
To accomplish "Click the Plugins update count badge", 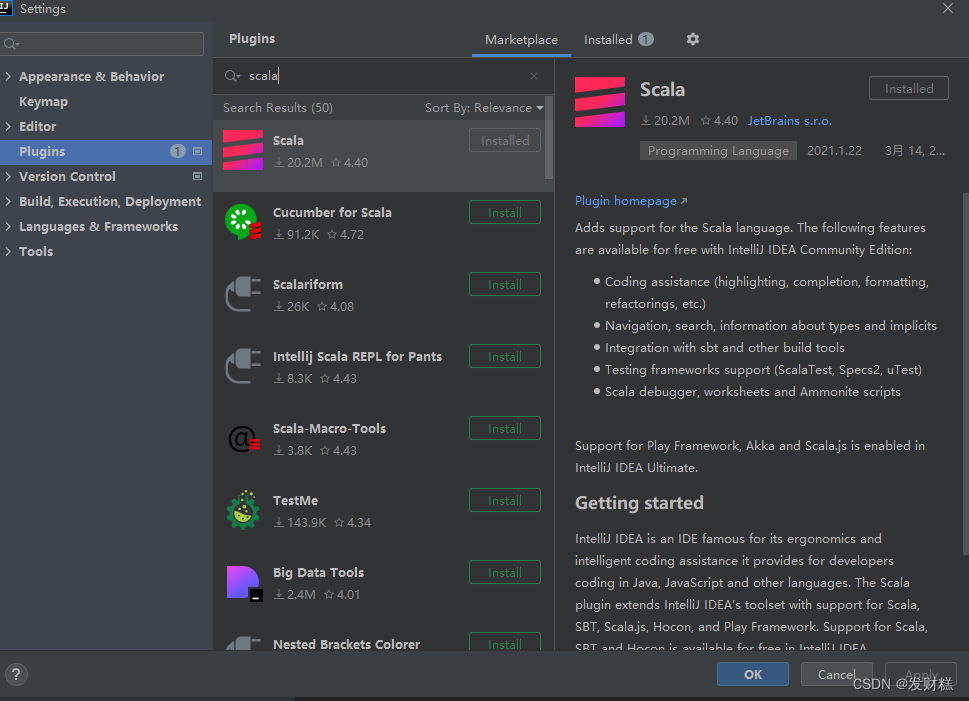I will (x=177, y=151).
